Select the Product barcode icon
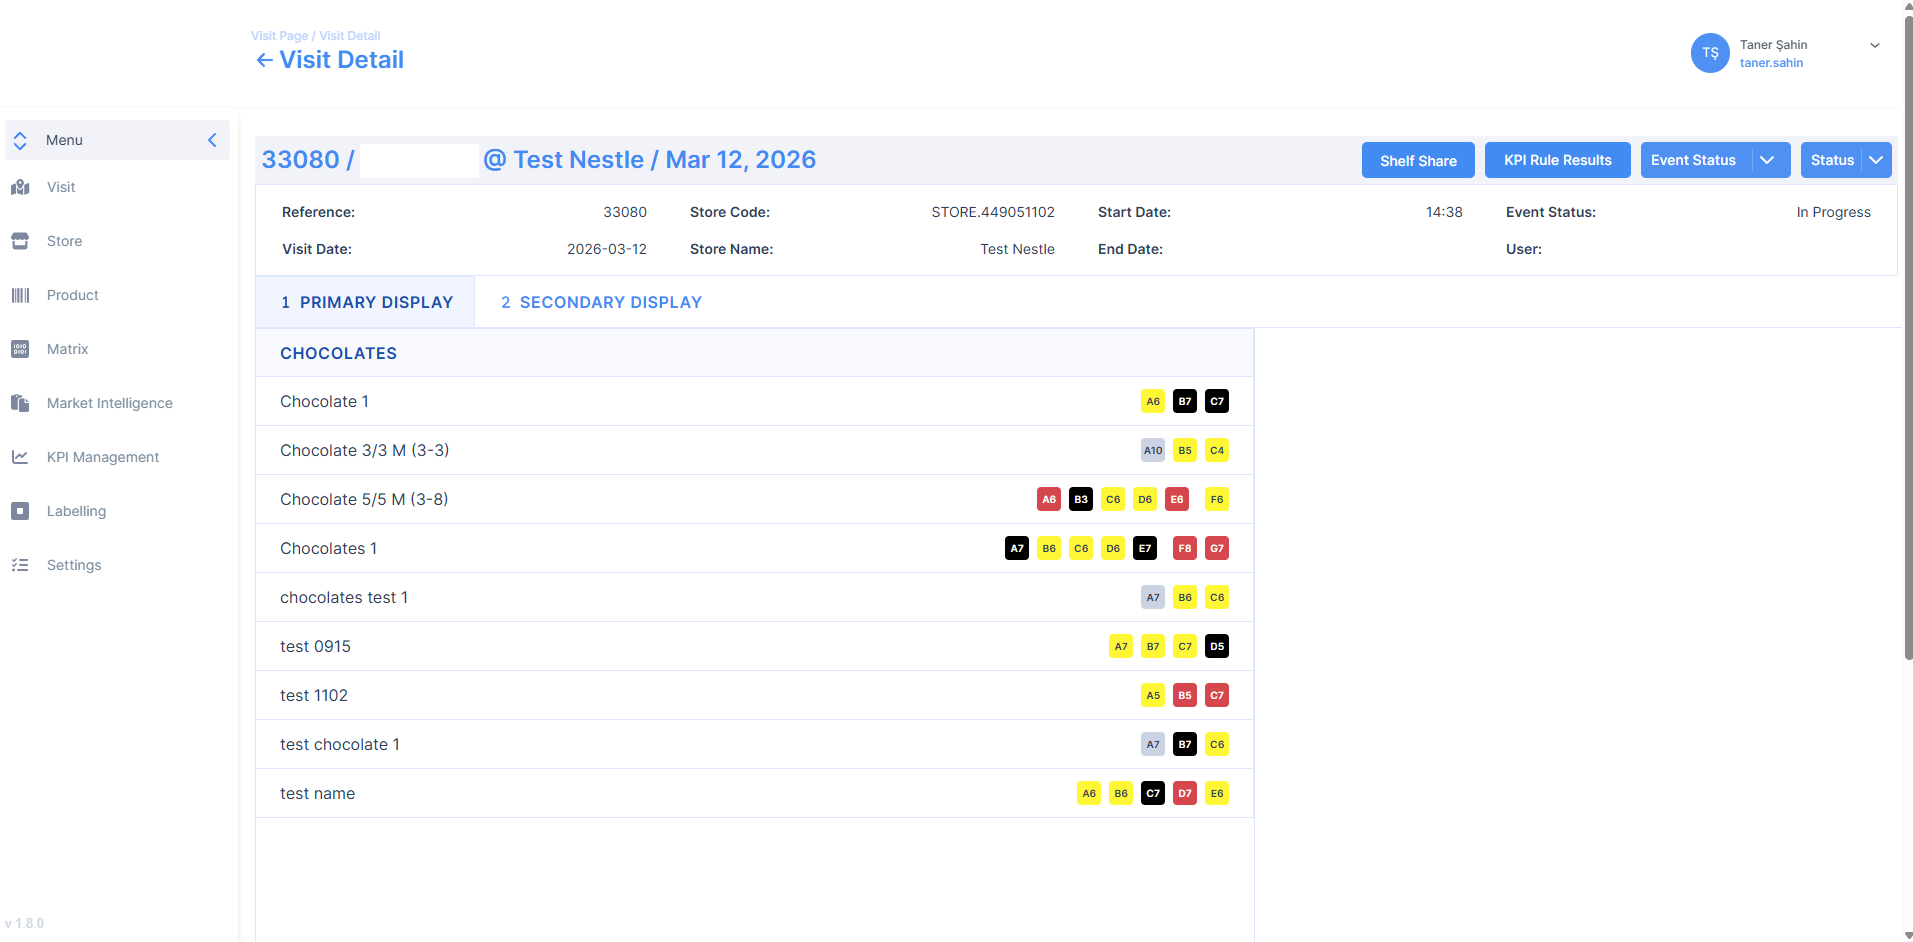This screenshot has width=1913, height=942. [x=20, y=295]
